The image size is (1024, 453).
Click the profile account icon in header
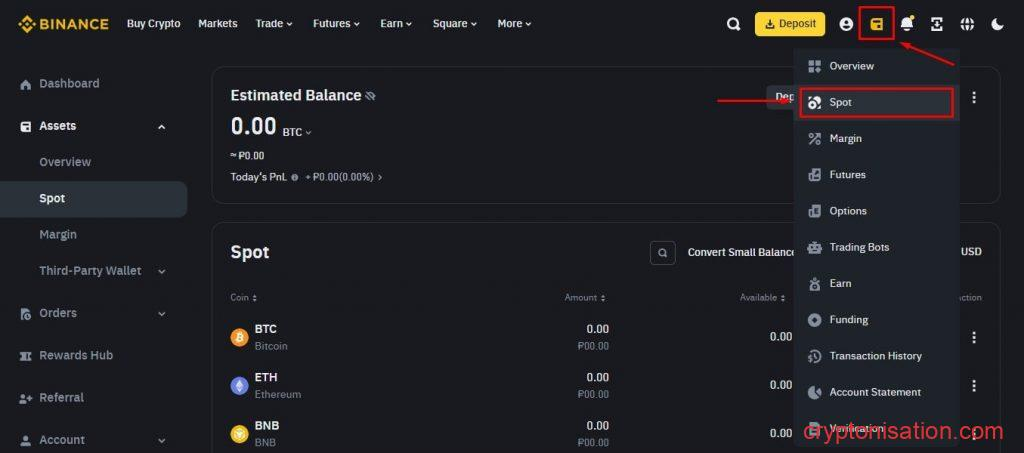(x=846, y=24)
